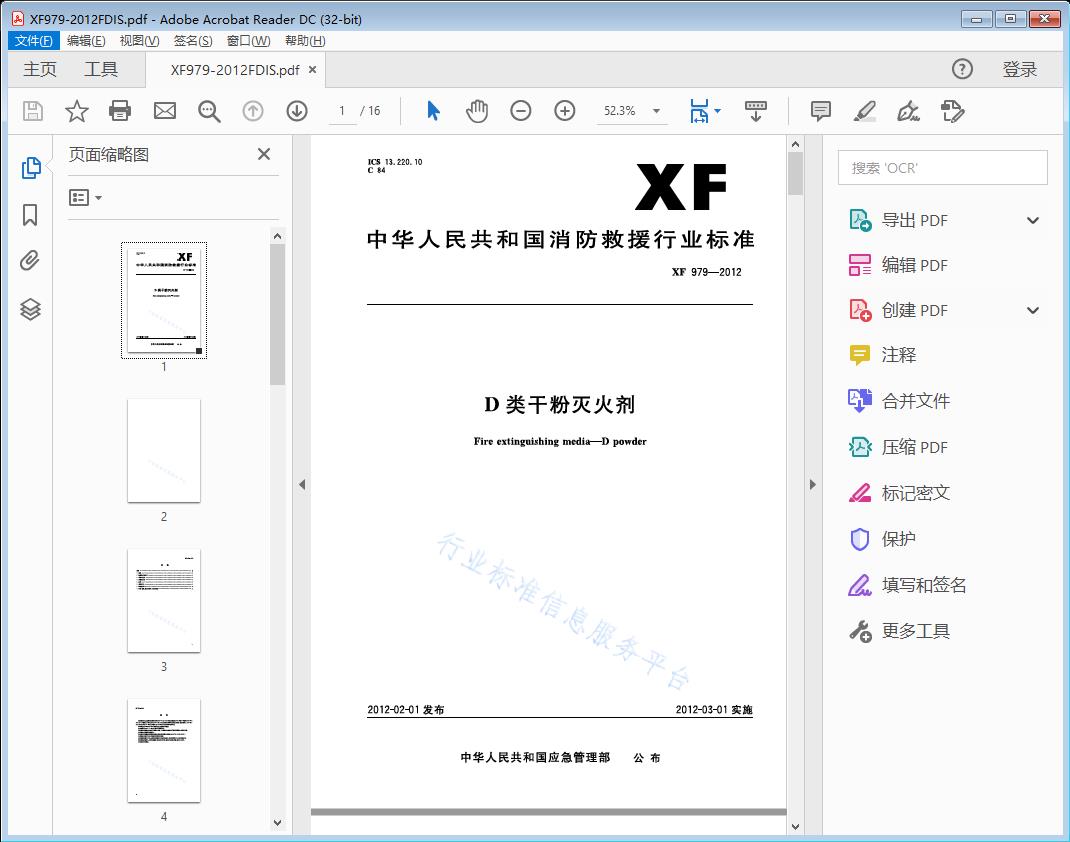1070x842 pixels.
Task: Select page 2 thumbnail in the sidebar
Action: pos(164,451)
